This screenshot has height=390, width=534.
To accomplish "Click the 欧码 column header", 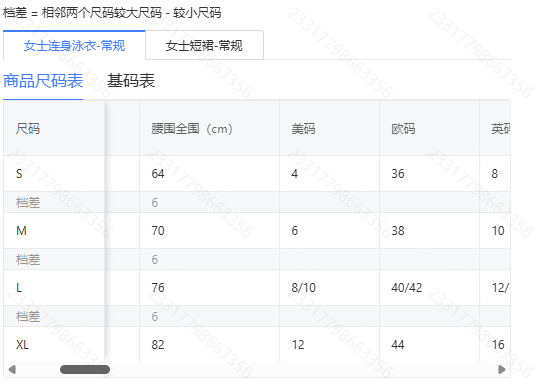I will 403,129.
